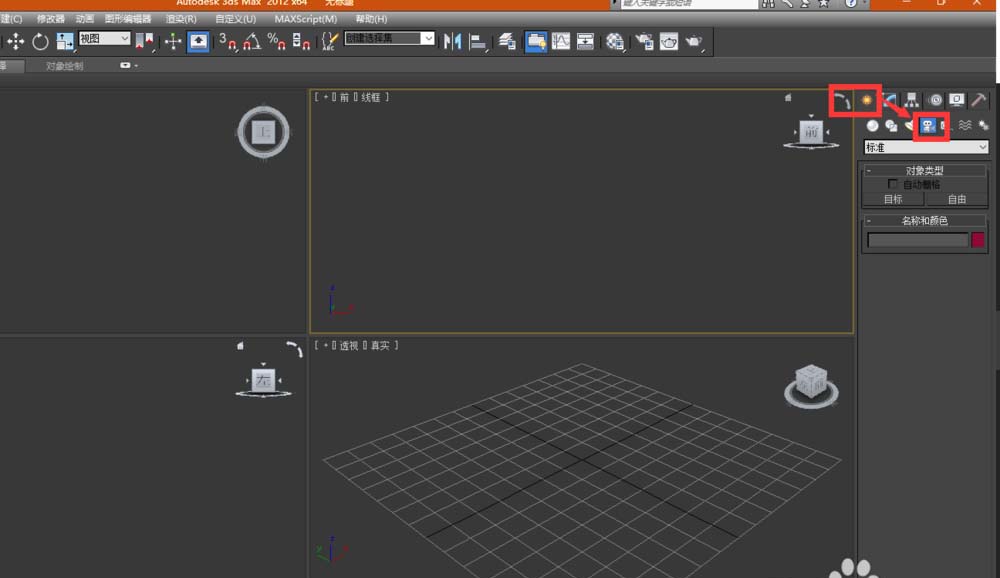This screenshot has height=578, width=1000.
Task: Toggle Spinner Snap
Action: pyautogui.click(x=300, y=42)
